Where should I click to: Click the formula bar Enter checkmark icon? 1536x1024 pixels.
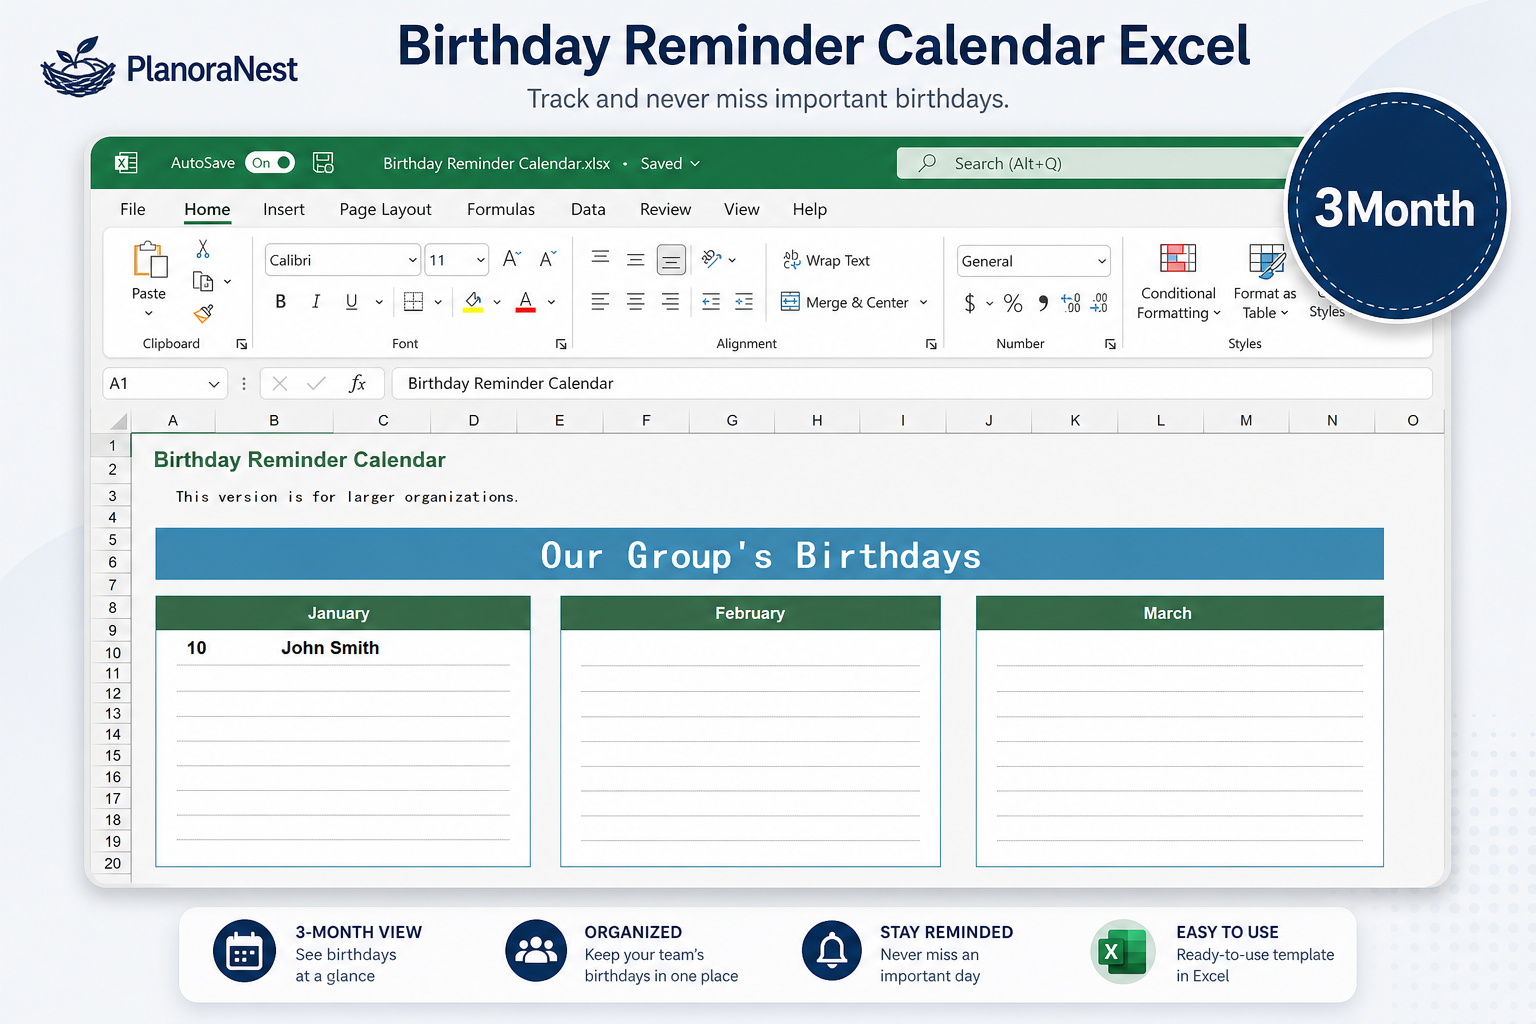316,383
